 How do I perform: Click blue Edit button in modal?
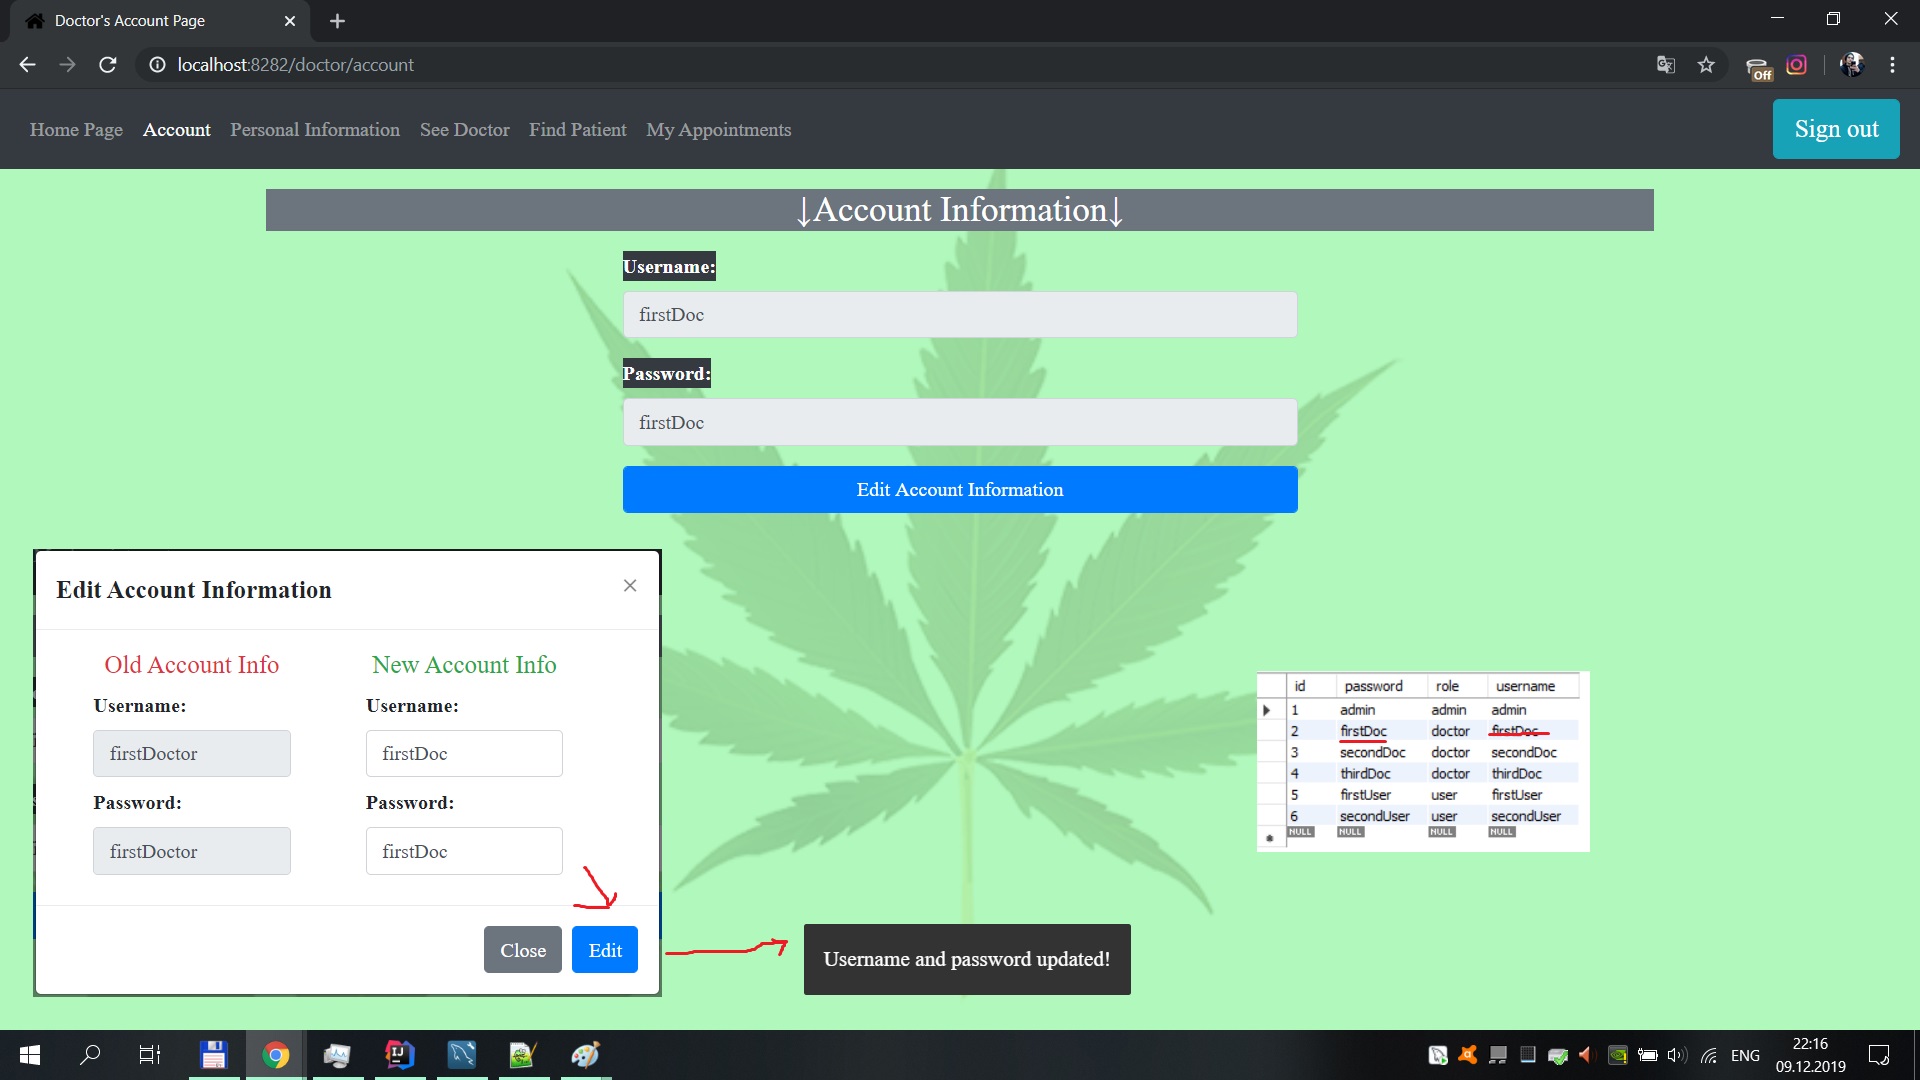tap(604, 950)
